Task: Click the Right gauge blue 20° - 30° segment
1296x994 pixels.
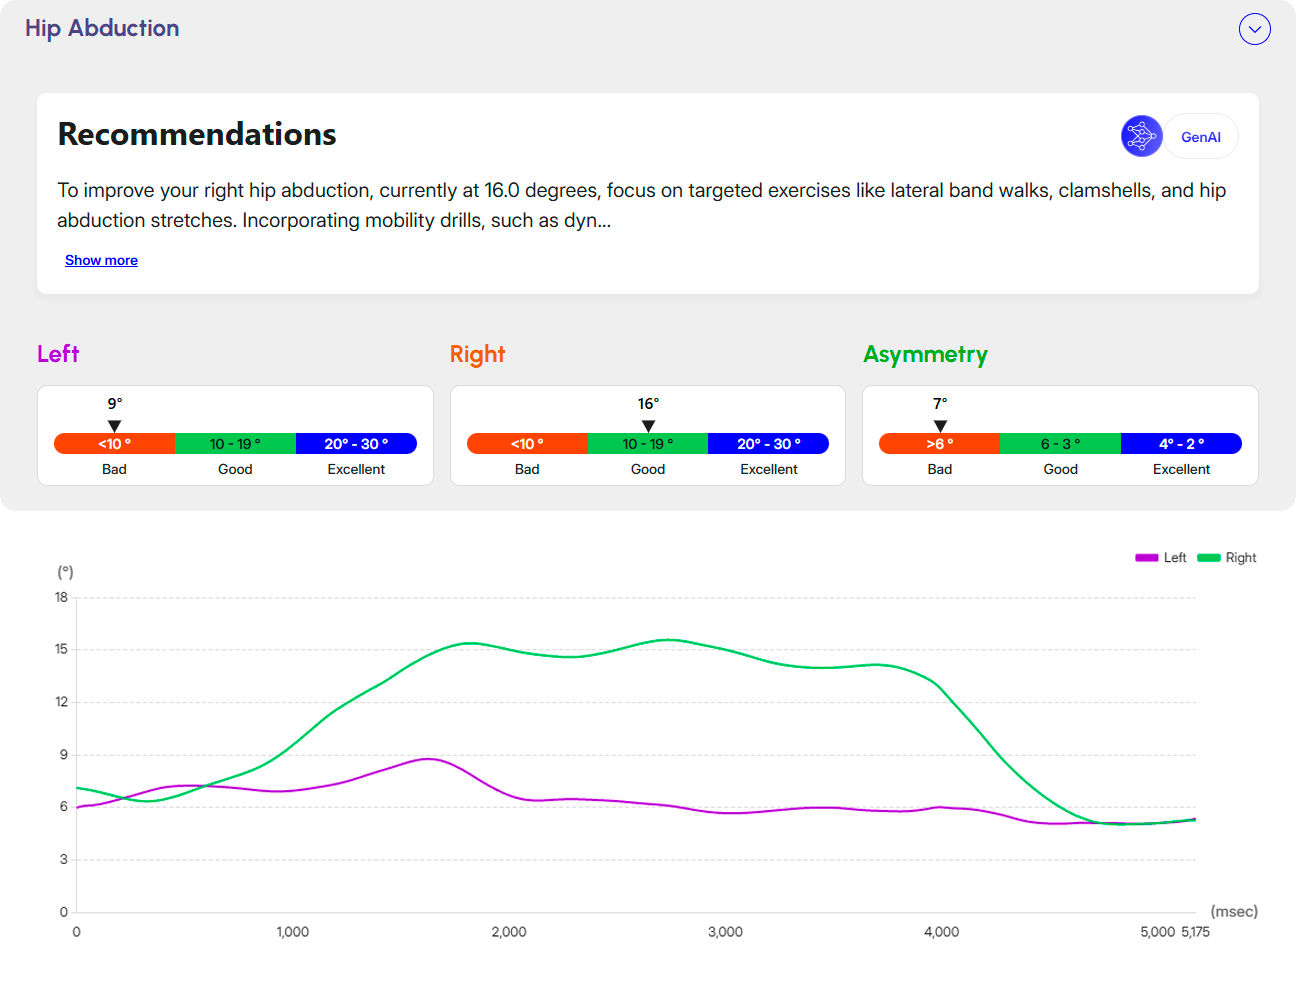Action: [769, 444]
